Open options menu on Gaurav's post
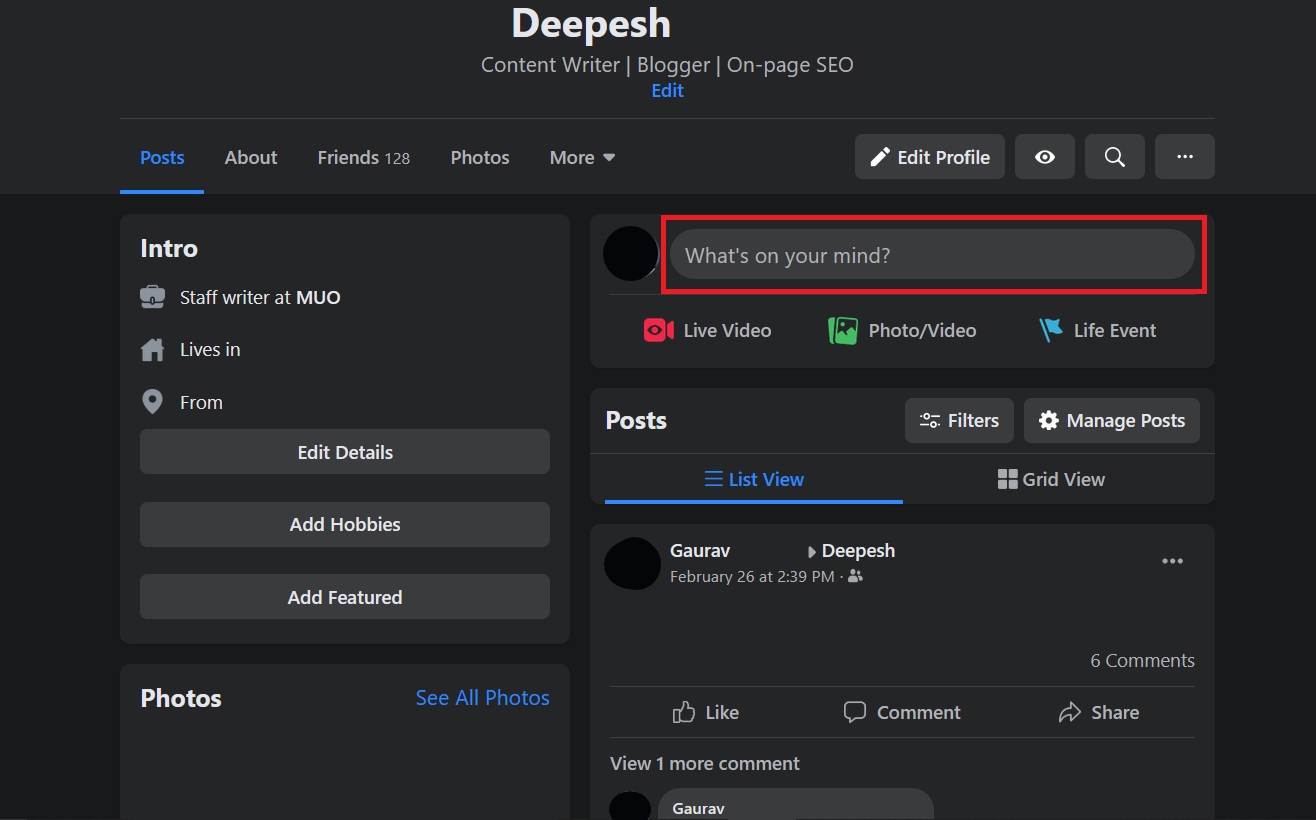Viewport: 1316px width, 820px height. (x=1172, y=561)
